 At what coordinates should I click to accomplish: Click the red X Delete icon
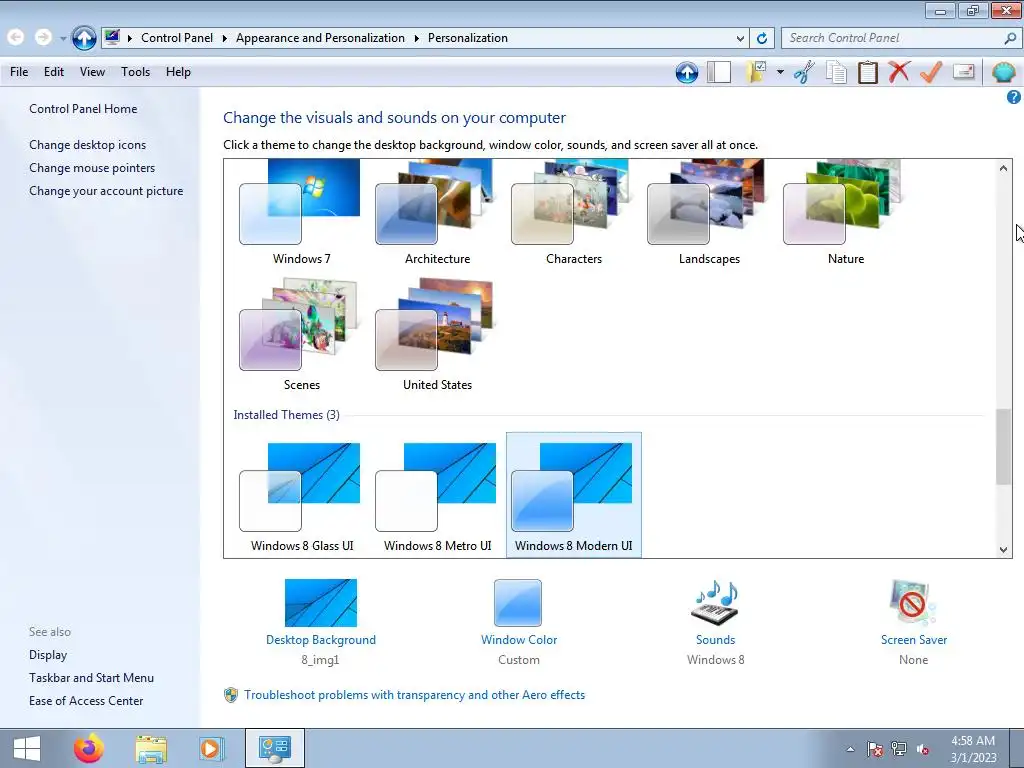pos(899,72)
